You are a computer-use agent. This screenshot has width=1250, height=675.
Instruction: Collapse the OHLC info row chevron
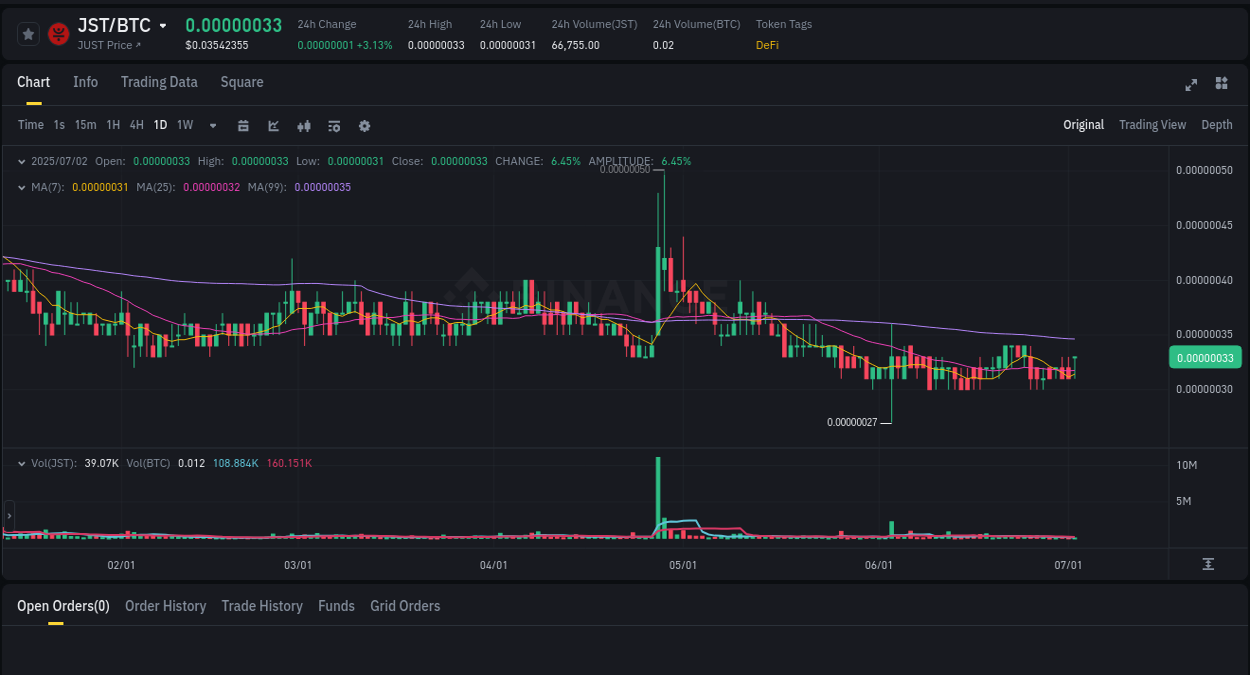click(x=21, y=160)
